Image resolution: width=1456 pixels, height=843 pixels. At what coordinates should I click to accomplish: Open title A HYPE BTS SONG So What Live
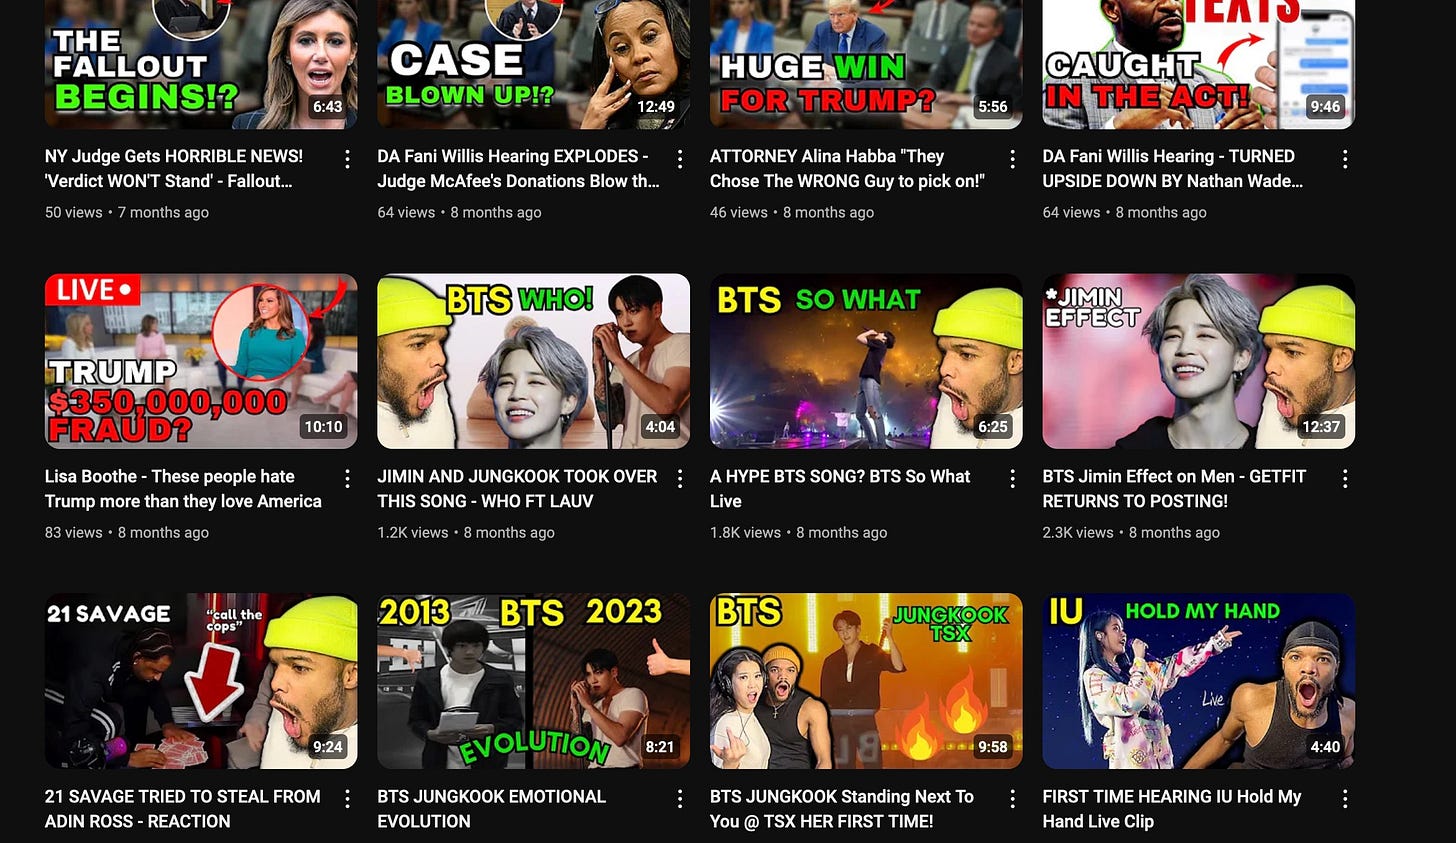tap(840, 489)
